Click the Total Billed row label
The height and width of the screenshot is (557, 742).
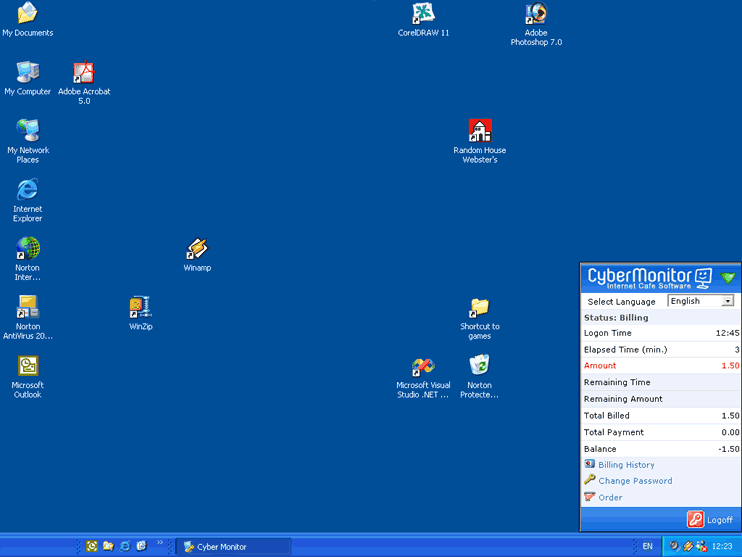pos(607,416)
